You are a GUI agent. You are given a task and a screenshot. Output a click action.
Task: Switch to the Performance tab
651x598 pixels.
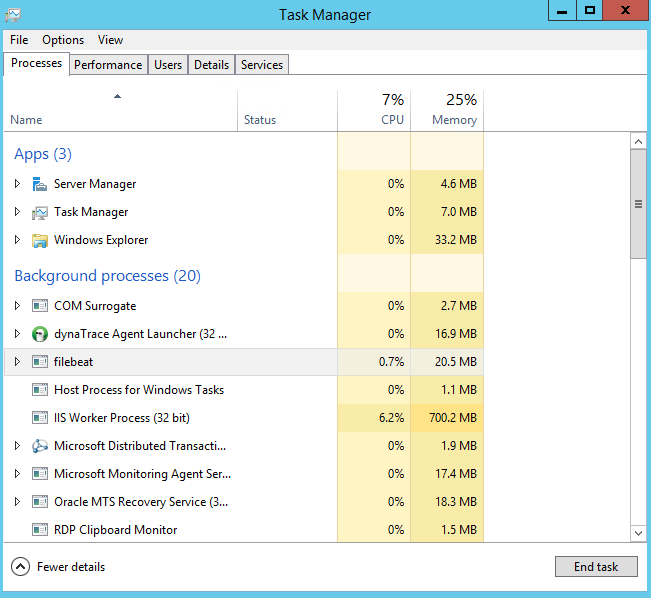[108, 65]
